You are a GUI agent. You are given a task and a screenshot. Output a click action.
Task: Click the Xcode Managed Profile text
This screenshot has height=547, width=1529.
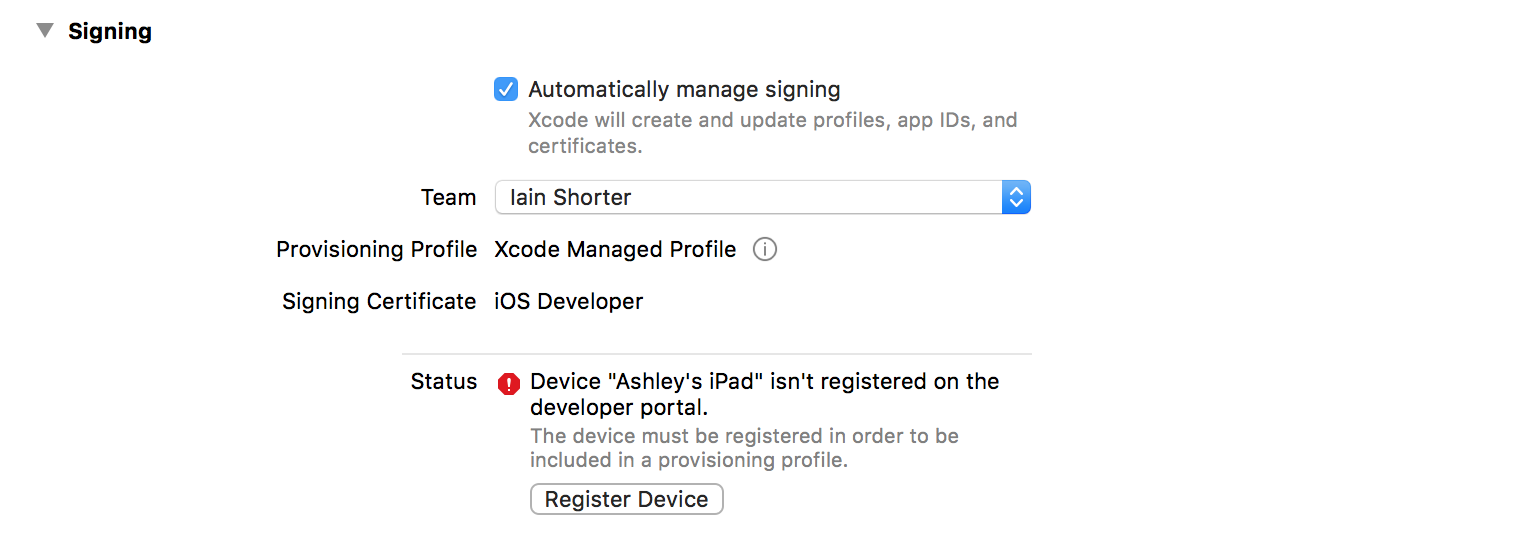(x=615, y=249)
